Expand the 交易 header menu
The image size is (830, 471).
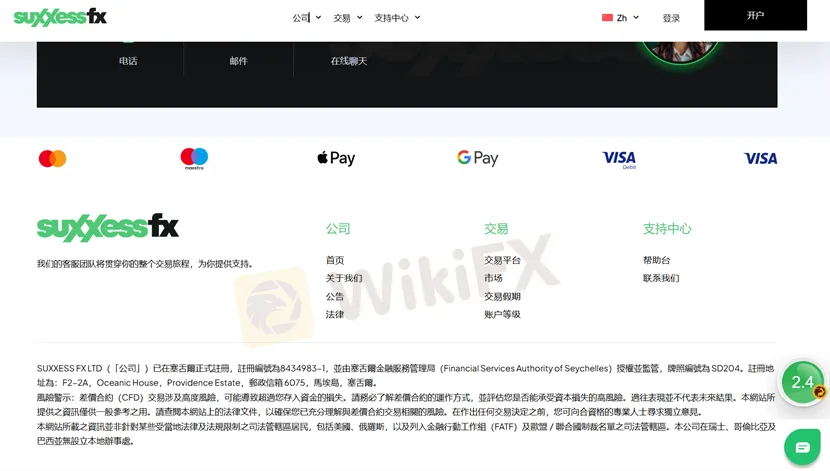tap(348, 17)
